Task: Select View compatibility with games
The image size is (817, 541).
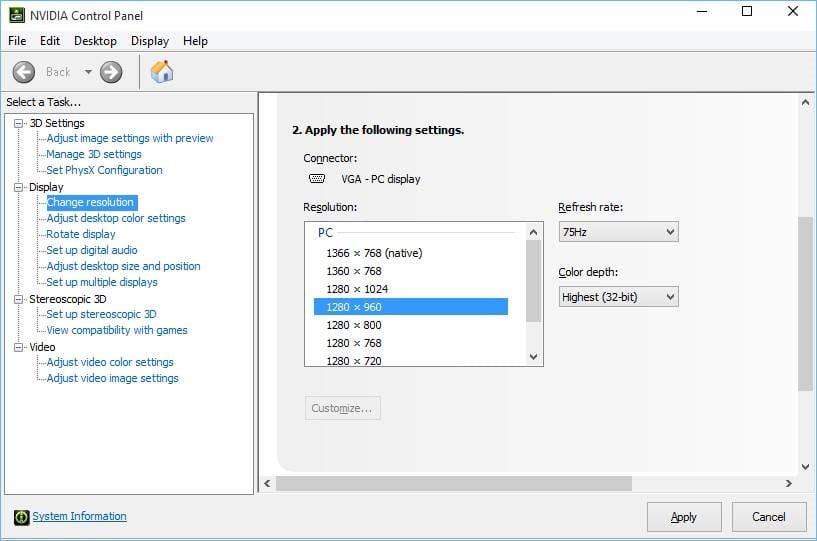Action: [x=117, y=330]
